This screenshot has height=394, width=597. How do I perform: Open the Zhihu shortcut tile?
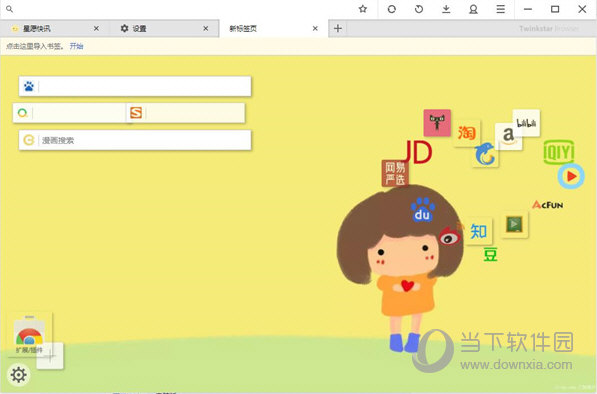[x=479, y=231]
